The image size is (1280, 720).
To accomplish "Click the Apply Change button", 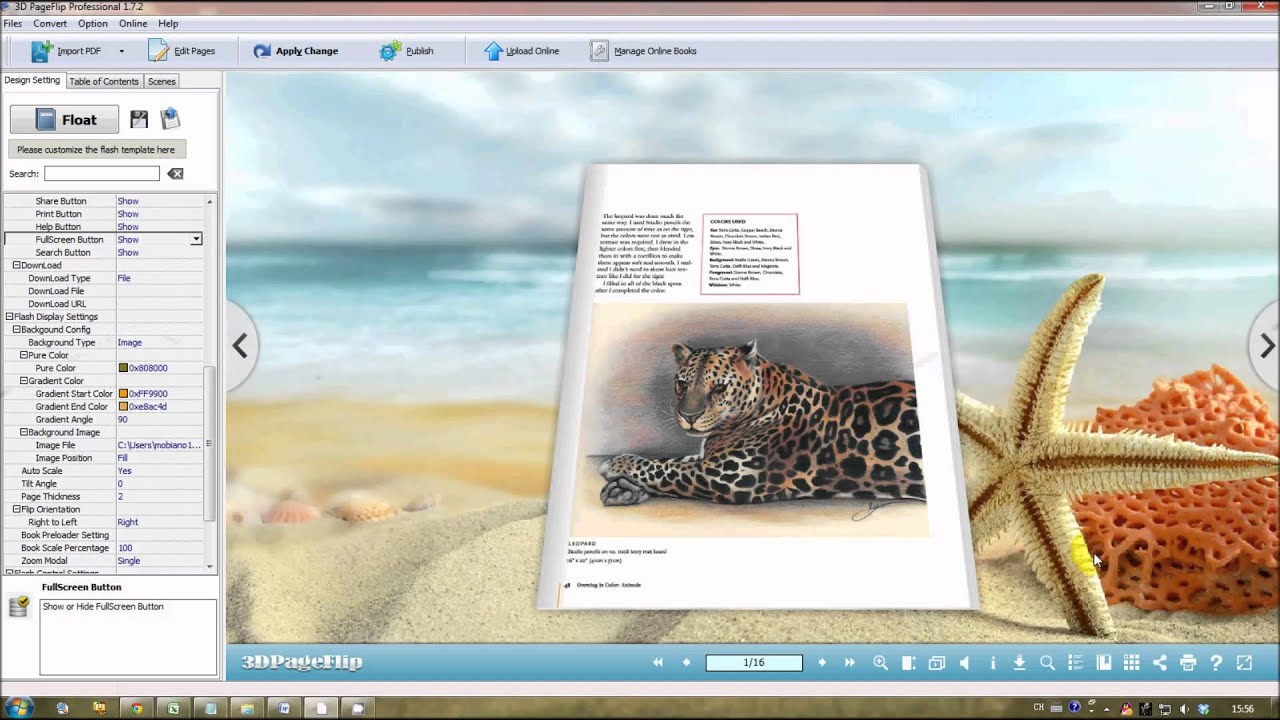I will pyautogui.click(x=296, y=51).
